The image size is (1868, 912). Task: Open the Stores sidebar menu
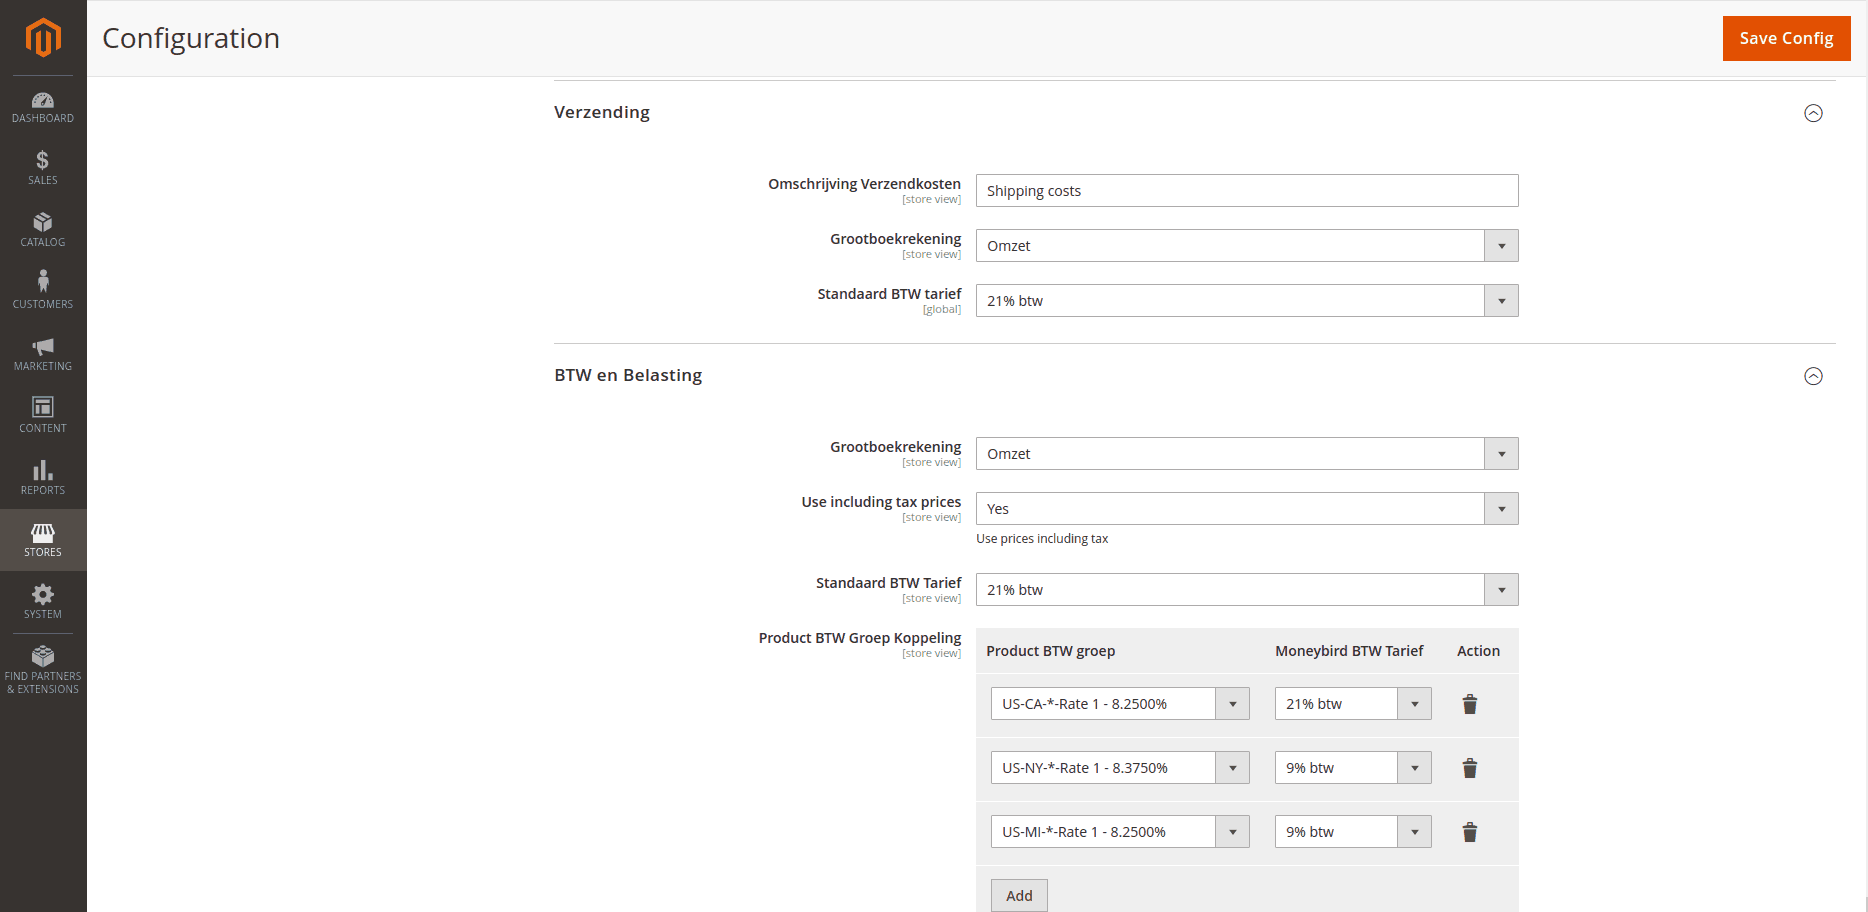click(43, 541)
